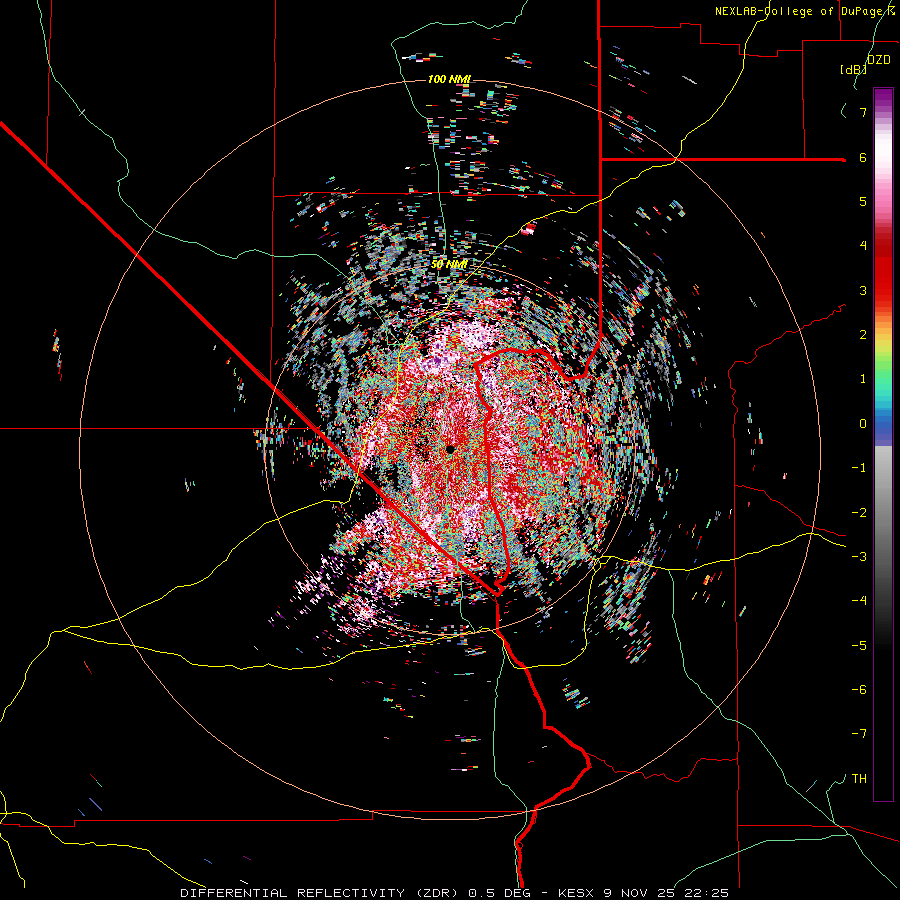Click the ZDR vertical color bar
This screenshot has width=900, height=900.
(x=883, y=445)
